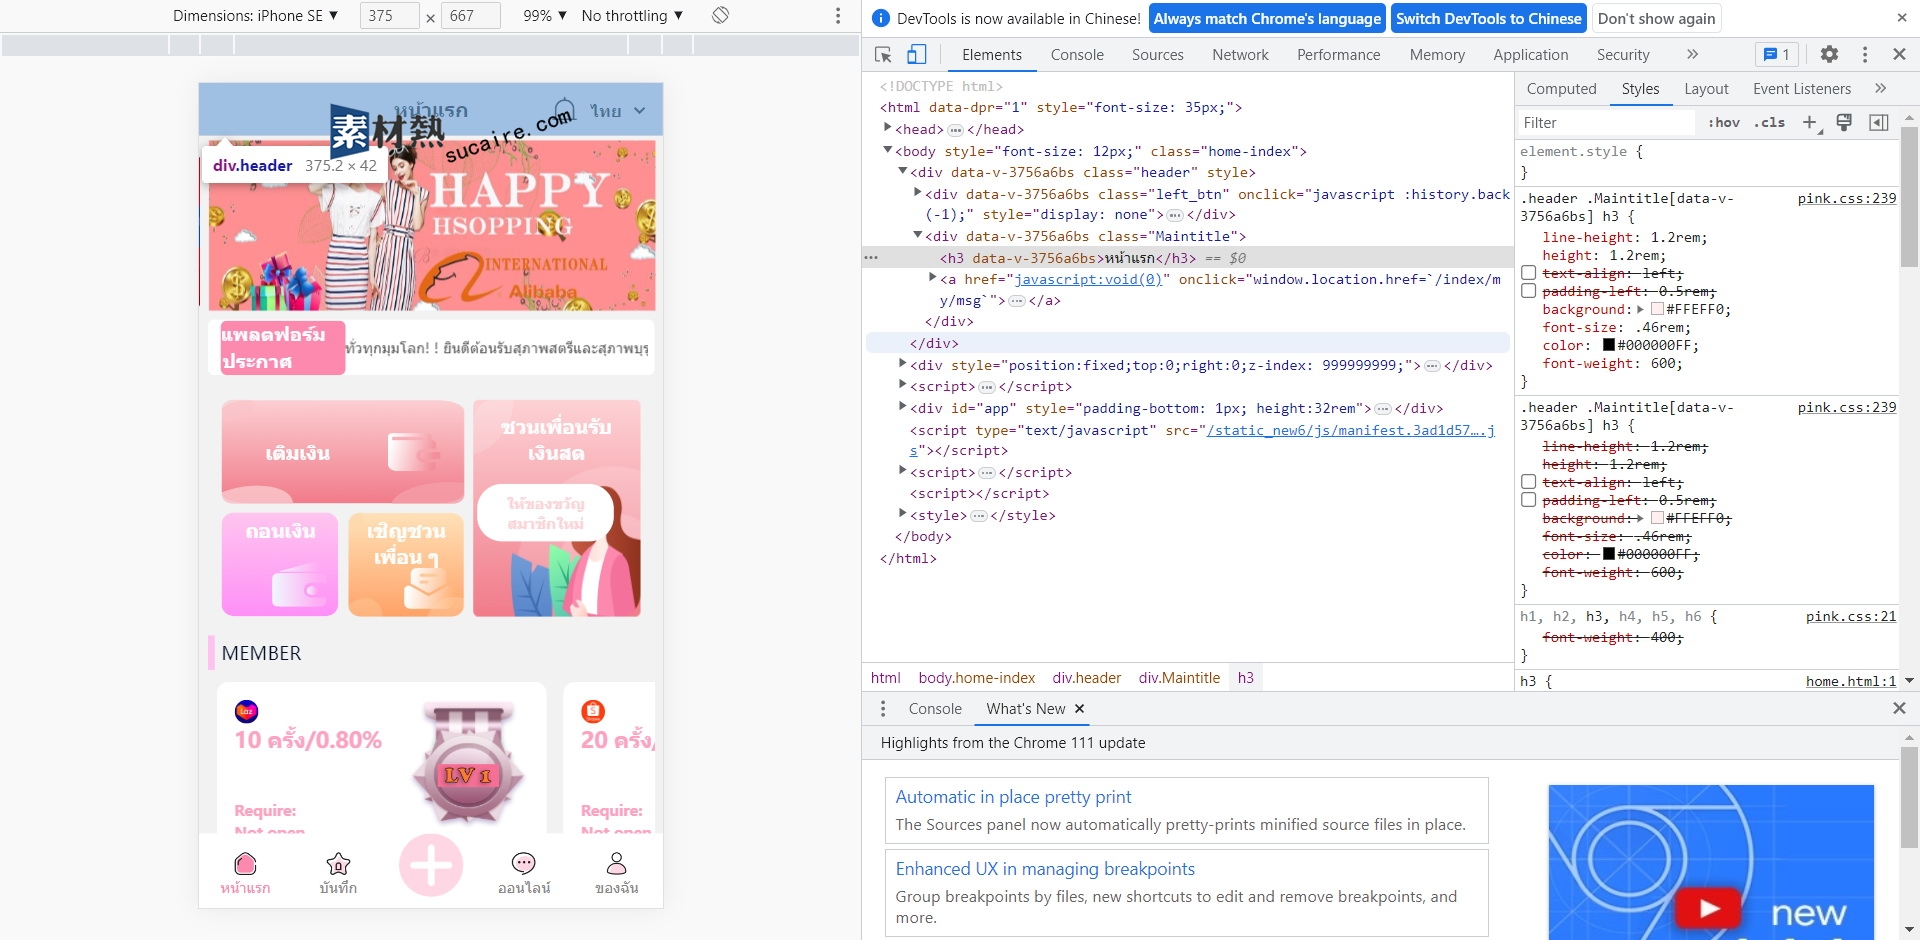Expand background shorthand arrow in first rule
Image resolution: width=1920 pixels, height=940 pixels.
[x=1640, y=309]
